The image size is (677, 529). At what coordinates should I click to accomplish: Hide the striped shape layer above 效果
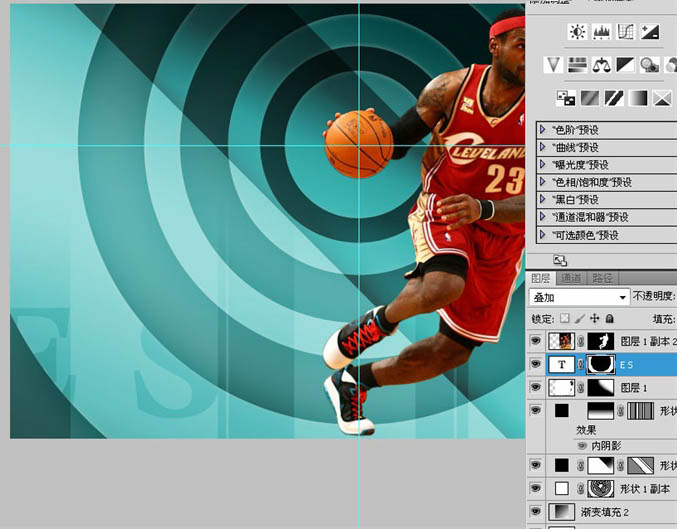tap(535, 410)
